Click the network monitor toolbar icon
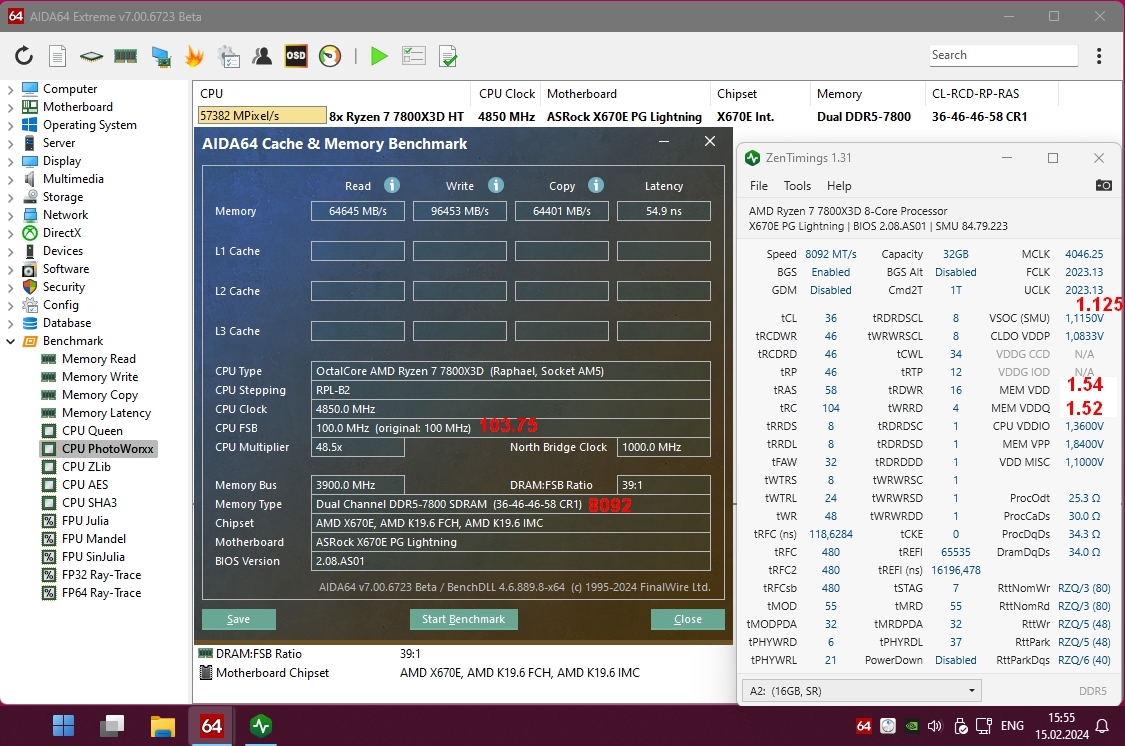This screenshot has width=1125, height=746. 161,57
